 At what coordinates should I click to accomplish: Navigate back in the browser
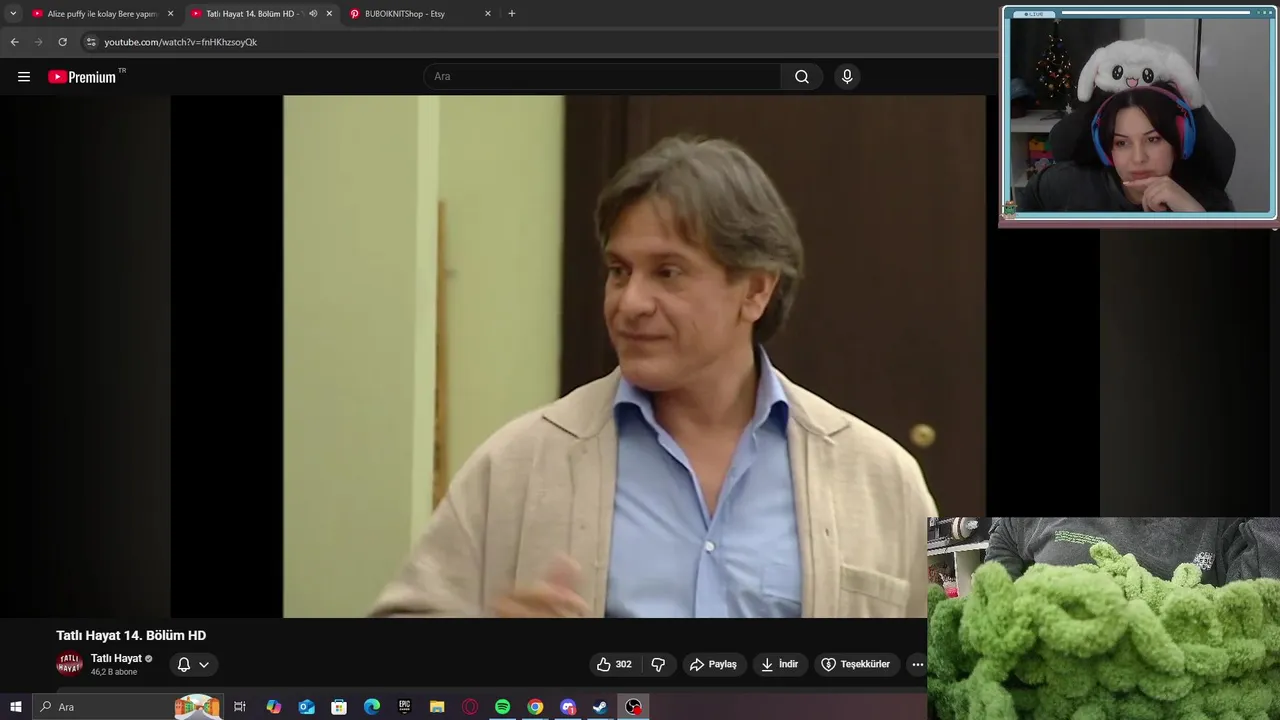[14, 42]
